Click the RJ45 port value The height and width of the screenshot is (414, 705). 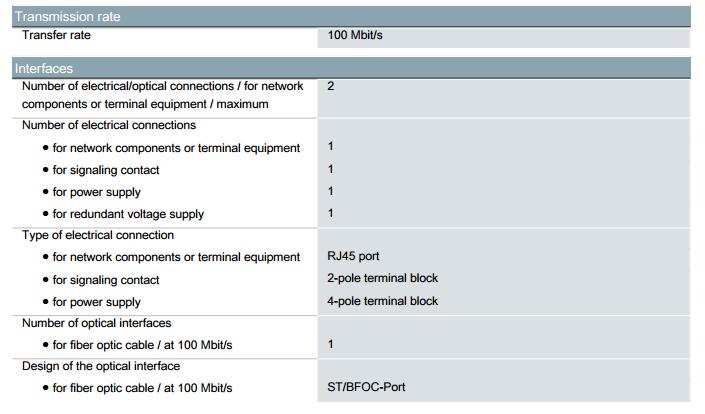click(x=353, y=256)
